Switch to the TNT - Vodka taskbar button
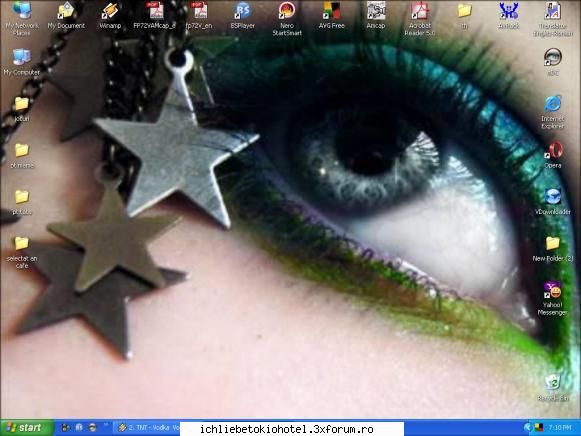The image size is (581, 436). click(x=147, y=428)
